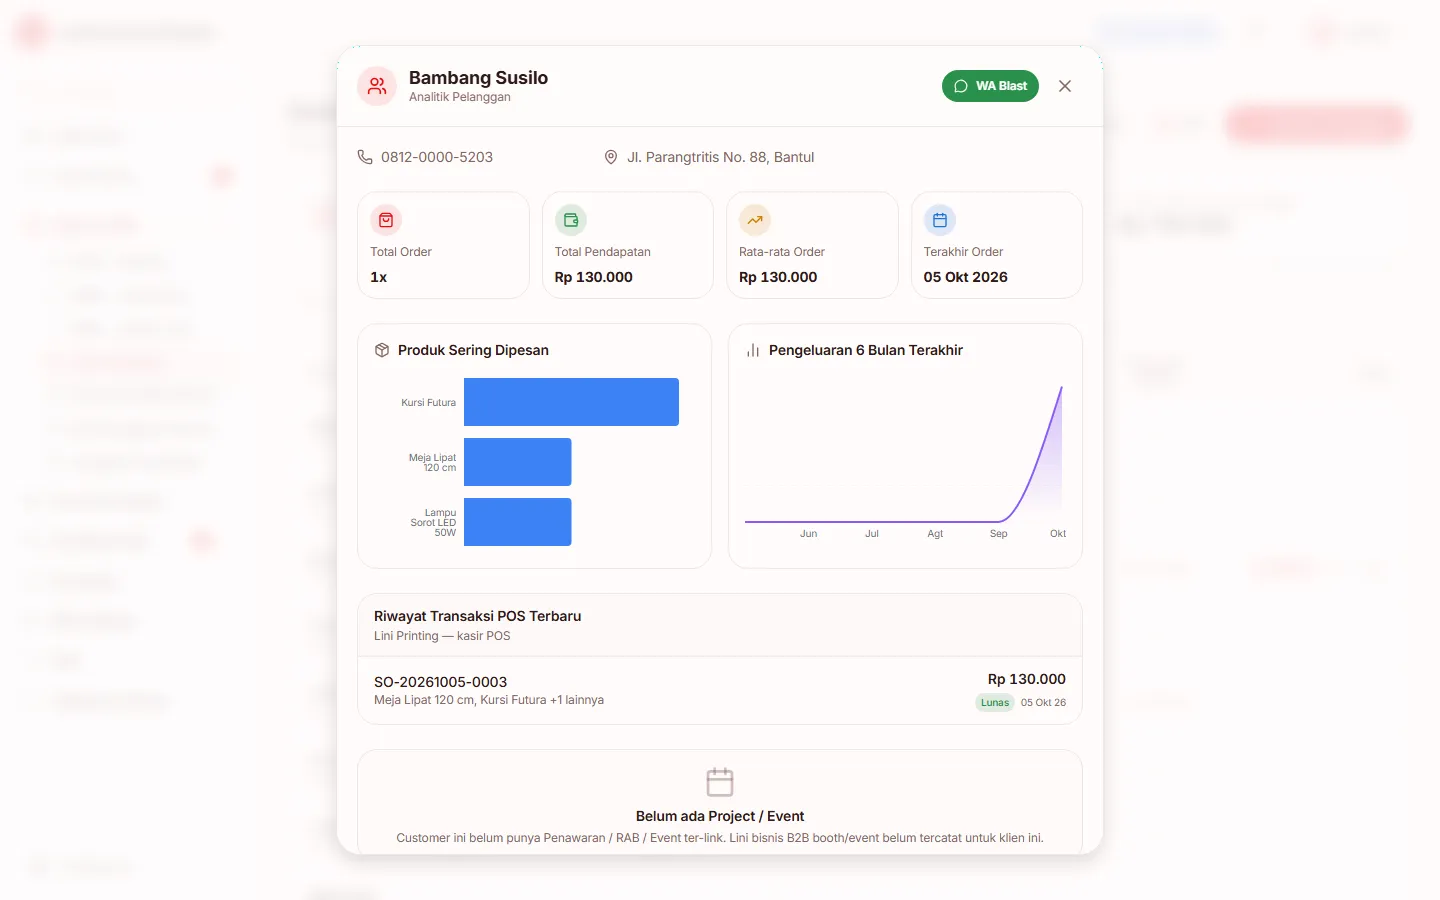Image resolution: width=1440 pixels, height=900 pixels.
Task: Click the Kursi Futura bar in the chart
Action: (571, 402)
